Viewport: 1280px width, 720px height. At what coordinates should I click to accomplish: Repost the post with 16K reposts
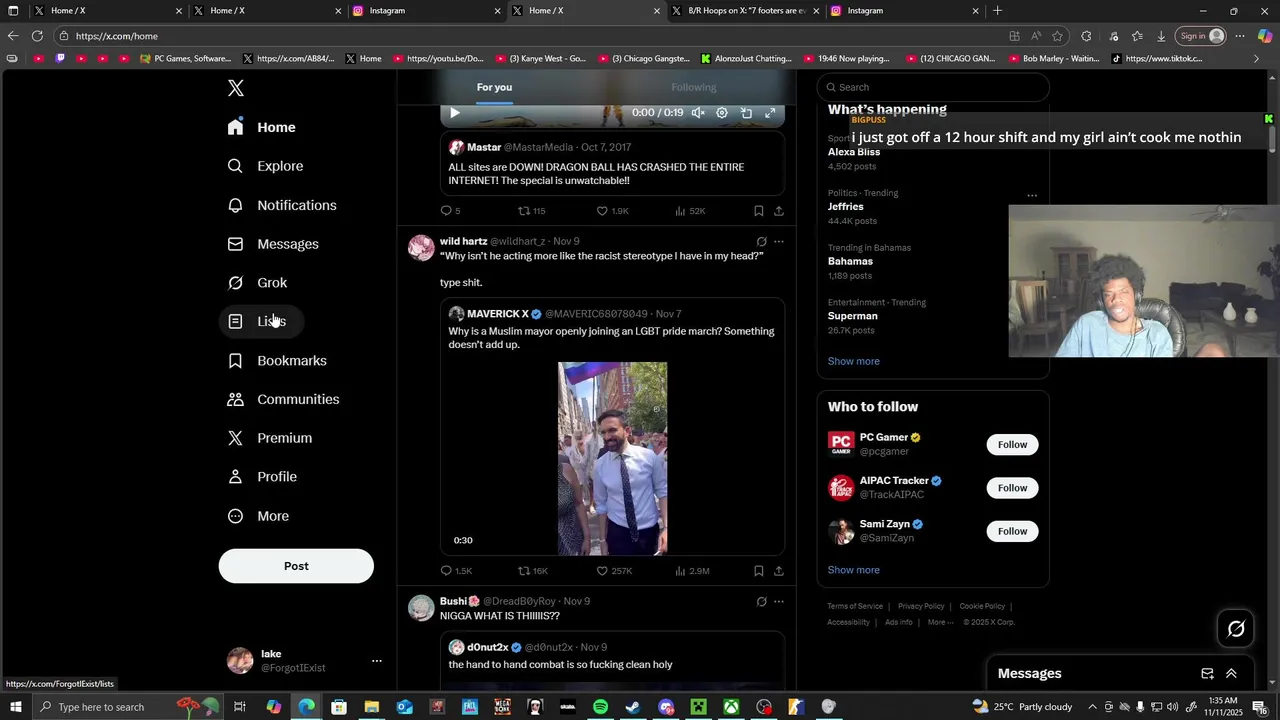point(532,571)
